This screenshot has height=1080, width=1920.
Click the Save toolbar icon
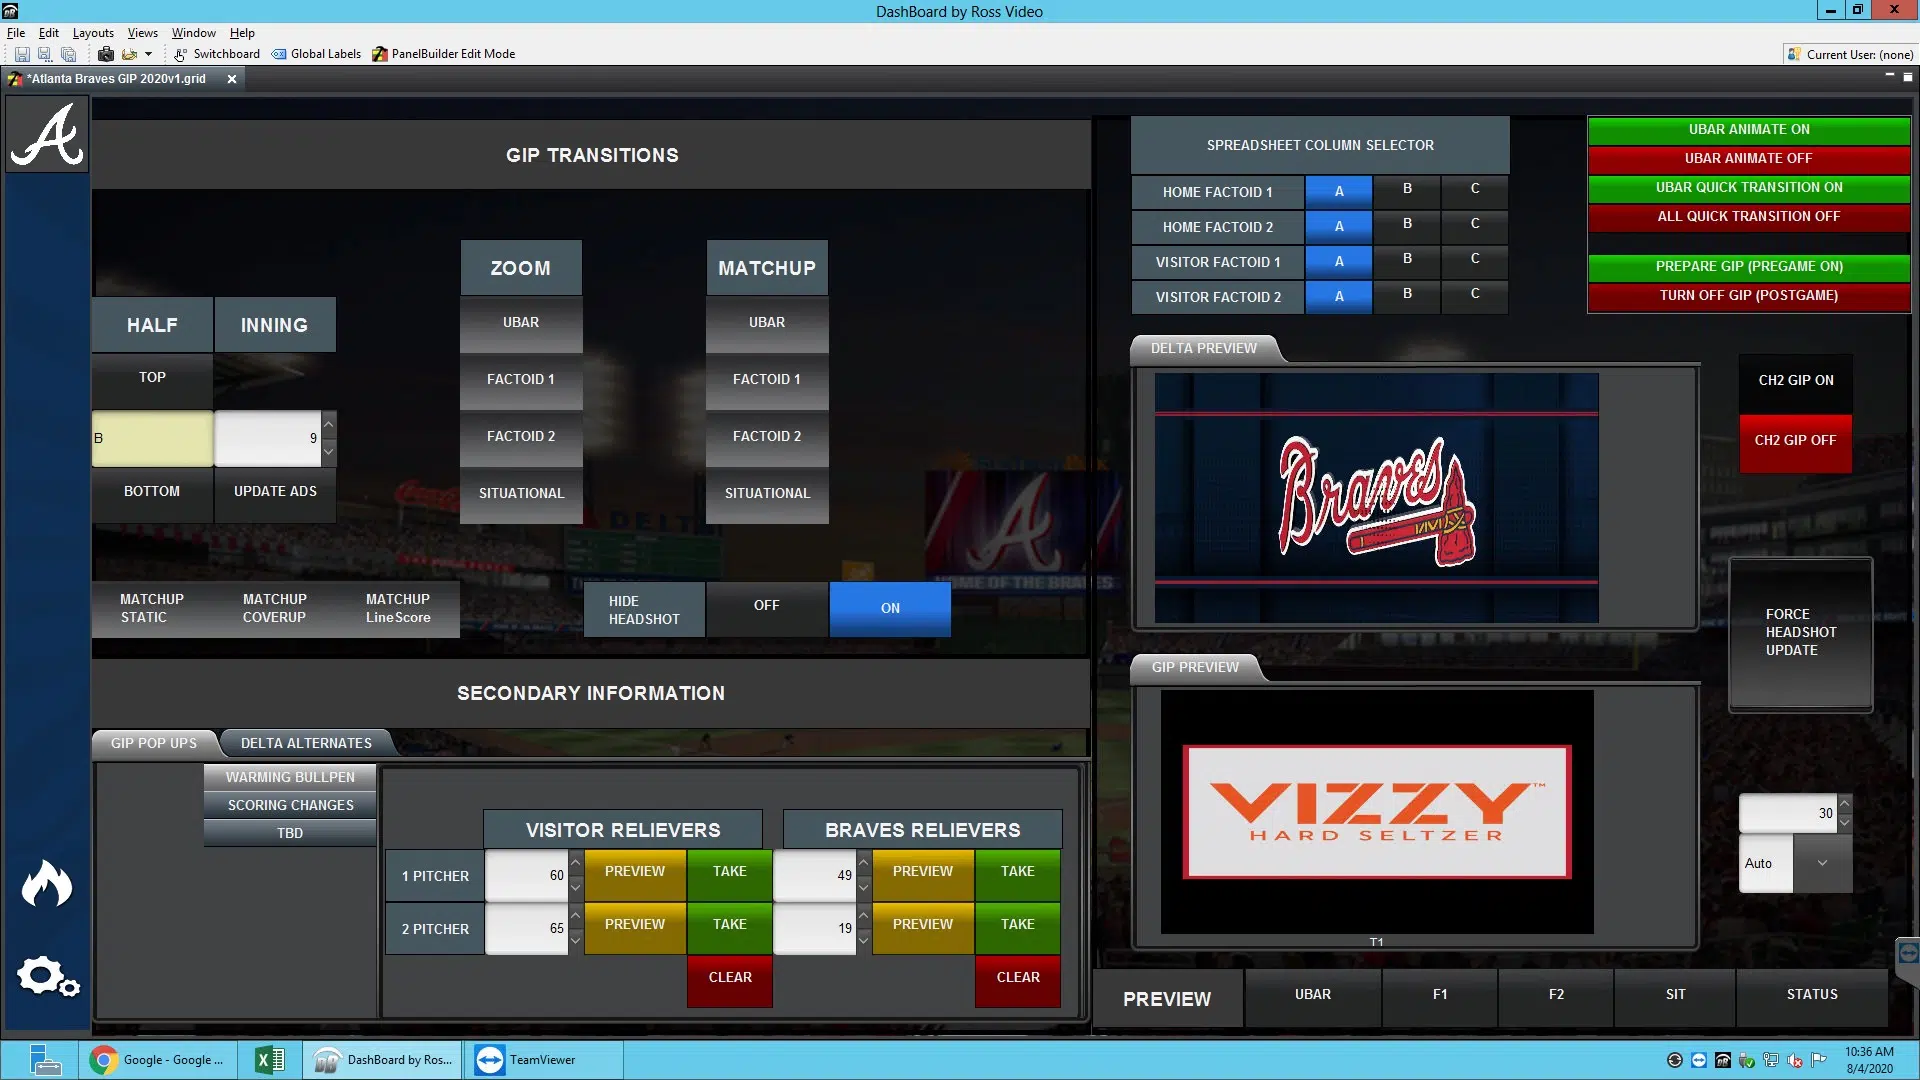(x=21, y=54)
